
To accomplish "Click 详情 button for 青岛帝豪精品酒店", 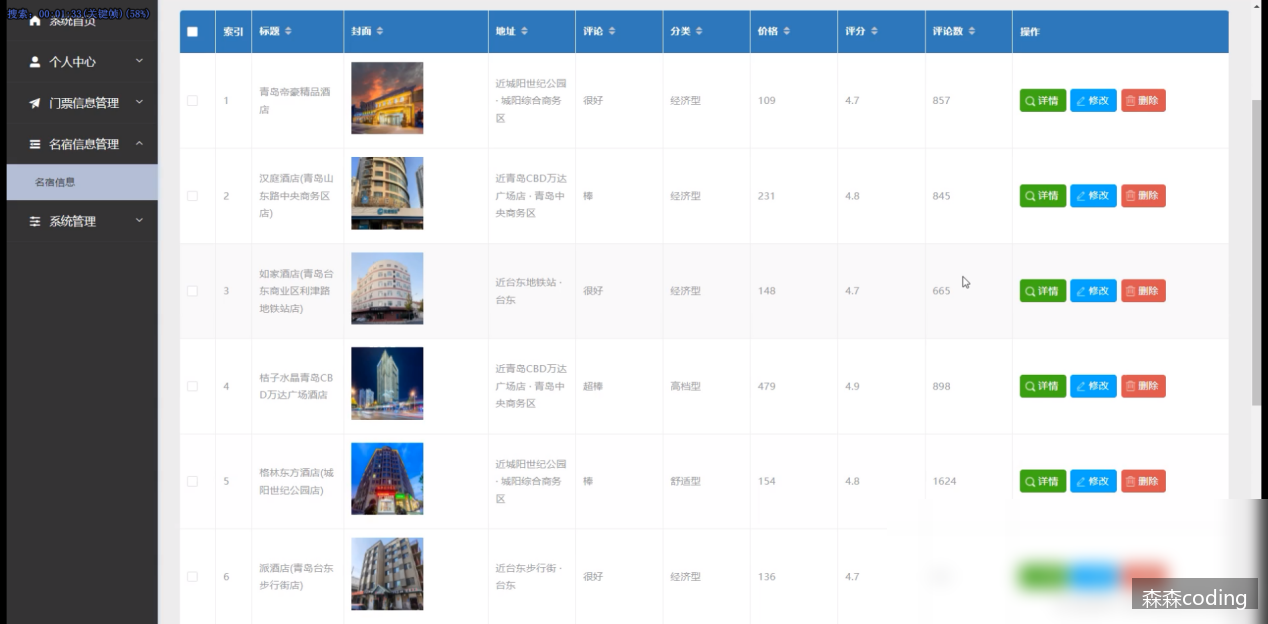I will pyautogui.click(x=1043, y=100).
